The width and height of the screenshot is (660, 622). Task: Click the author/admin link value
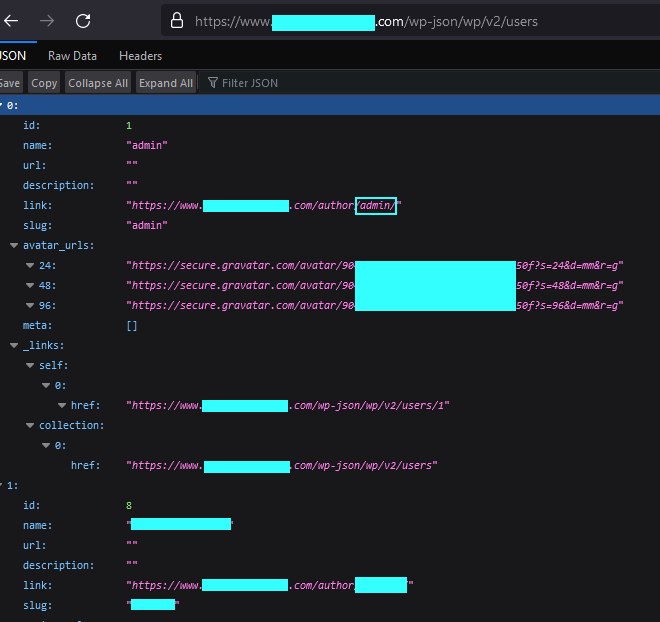click(x=263, y=205)
